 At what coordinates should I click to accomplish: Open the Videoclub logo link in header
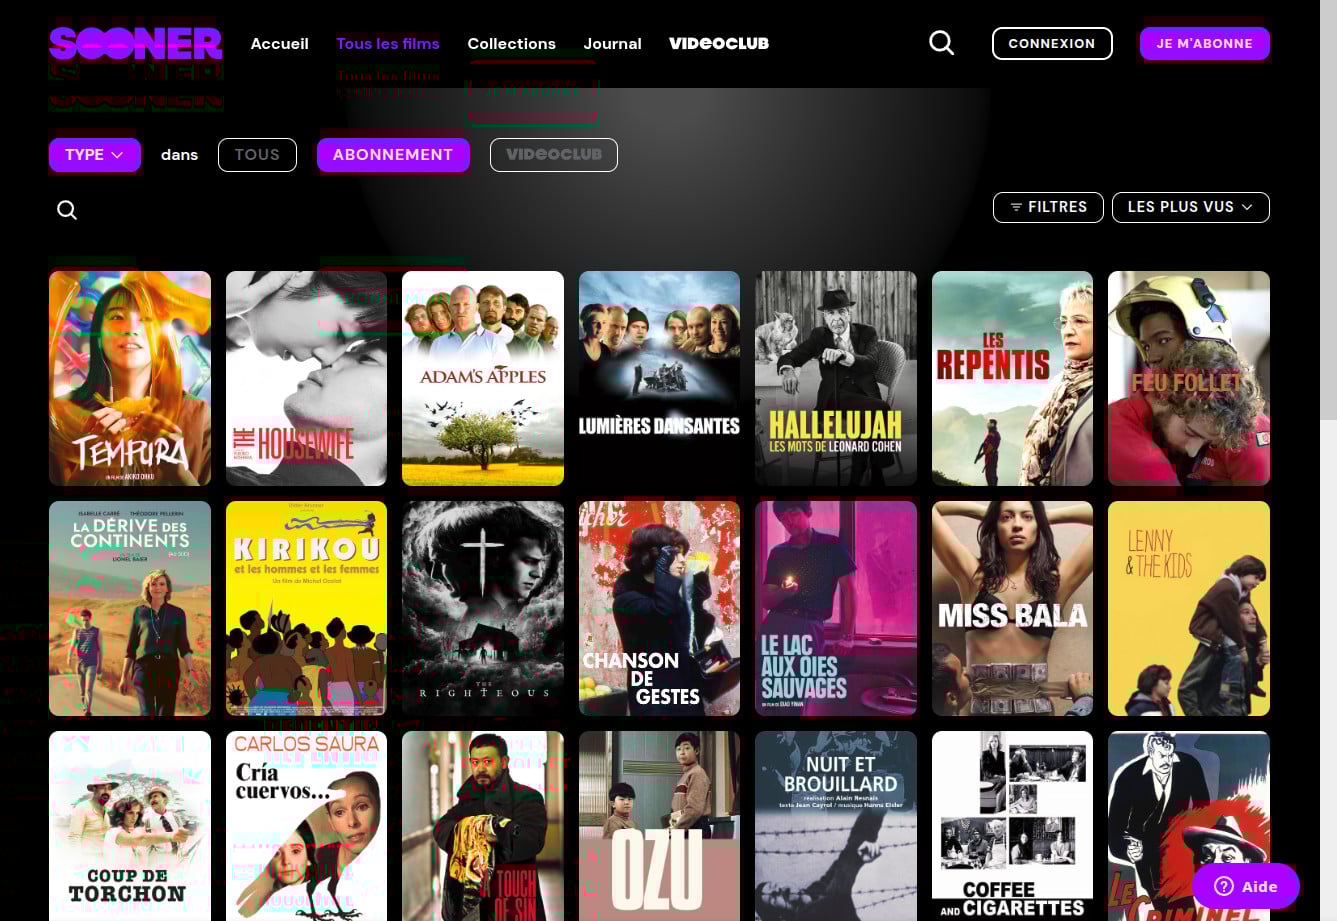click(x=718, y=44)
